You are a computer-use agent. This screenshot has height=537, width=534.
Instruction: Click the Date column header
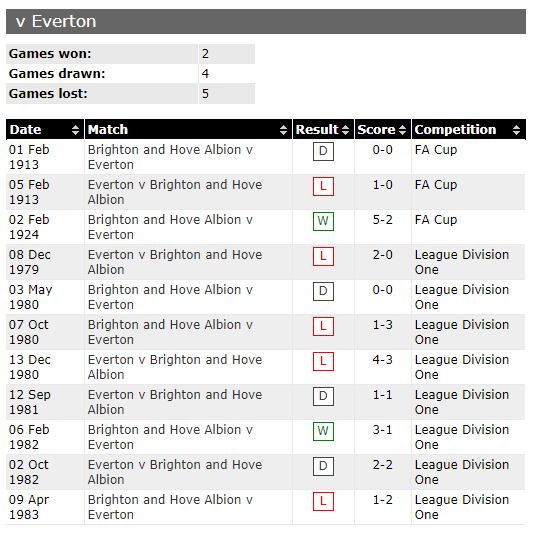point(26,130)
